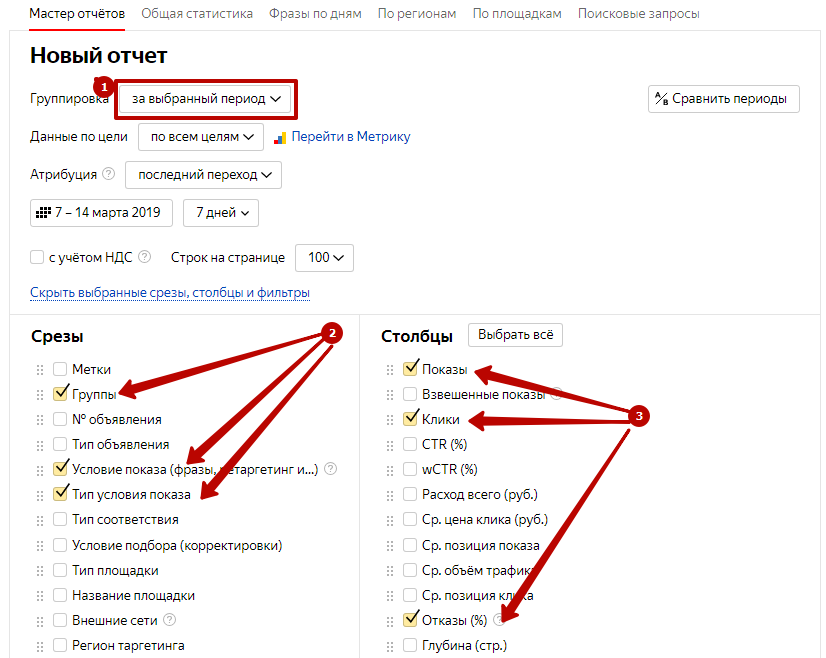The image size is (826, 658).
Task: Grab drag handle for Тип площадки row
Action: click(x=40, y=571)
